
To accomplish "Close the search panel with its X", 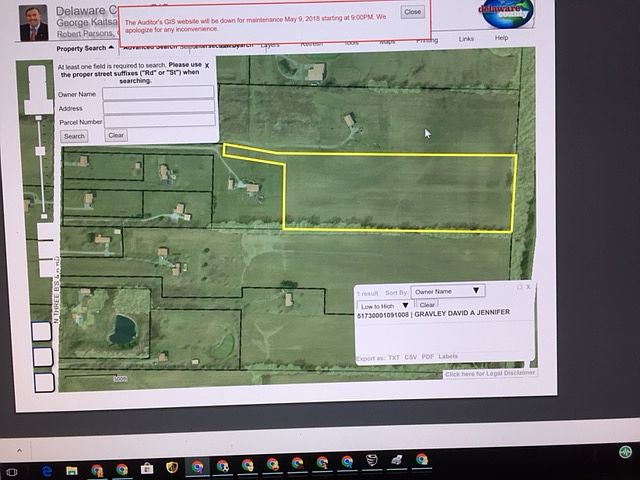I will [x=207, y=65].
